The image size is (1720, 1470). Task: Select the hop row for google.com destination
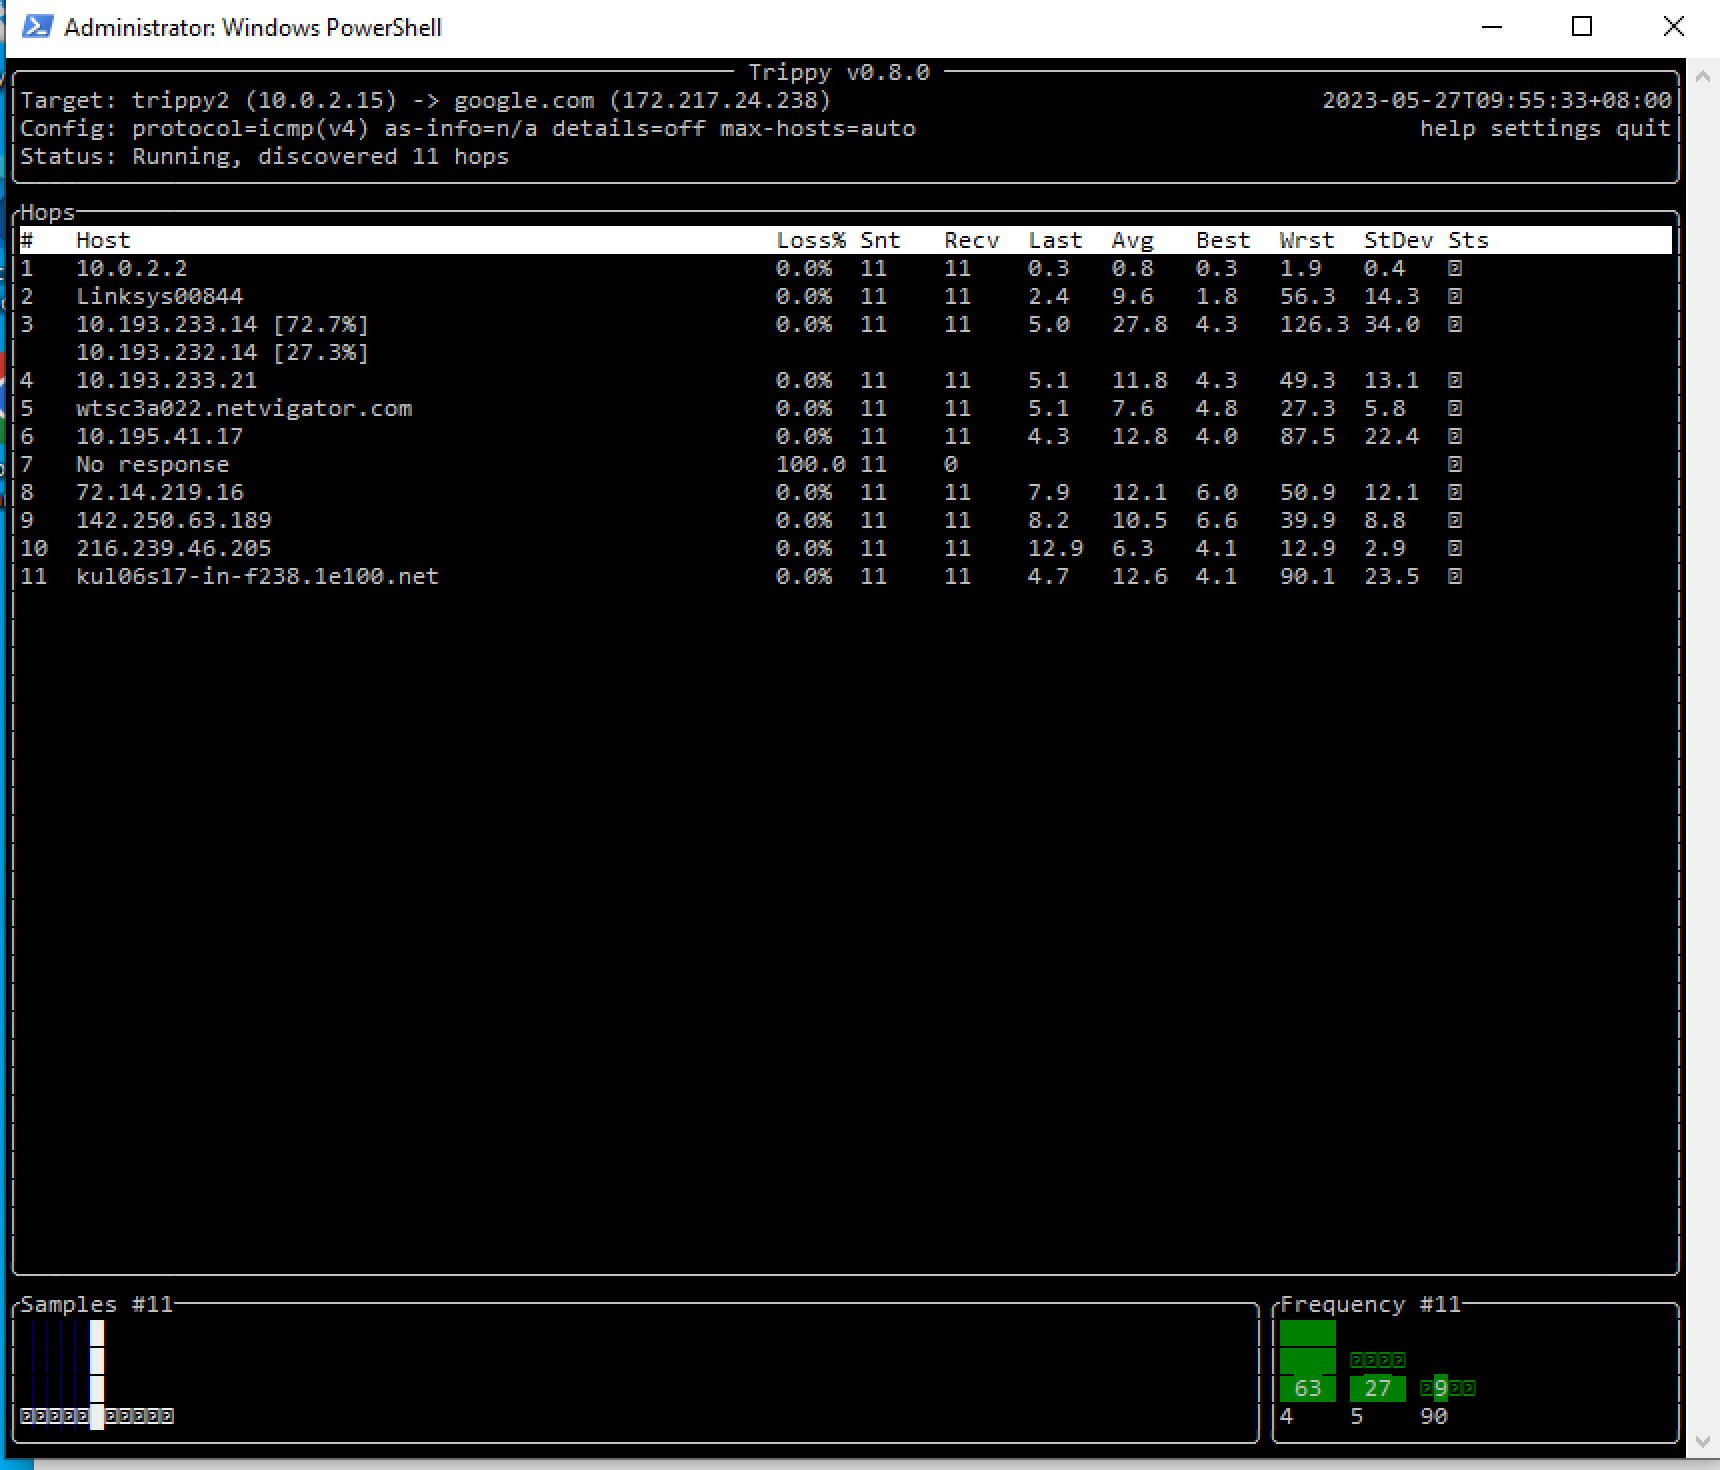257,575
